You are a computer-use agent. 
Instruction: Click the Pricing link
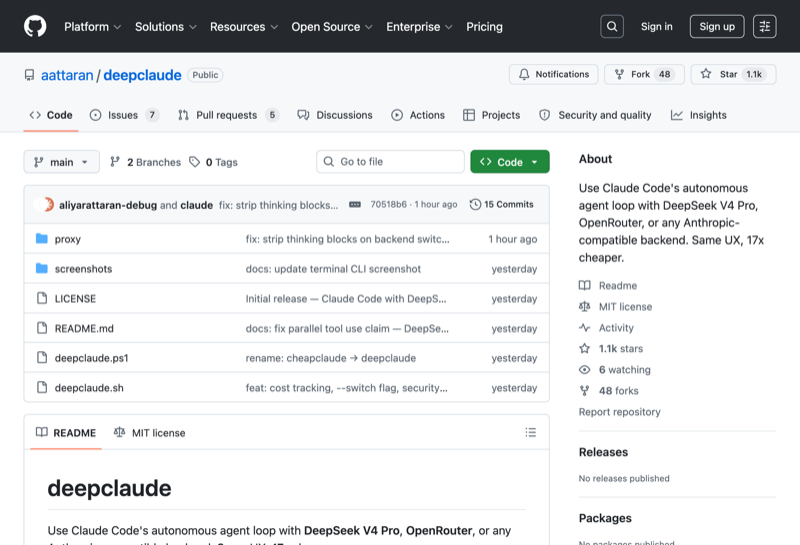pyautogui.click(x=484, y=27)
